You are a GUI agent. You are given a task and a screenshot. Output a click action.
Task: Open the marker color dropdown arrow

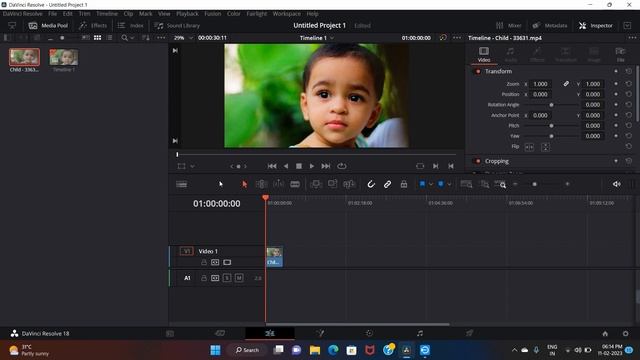(x=449, y=184)
